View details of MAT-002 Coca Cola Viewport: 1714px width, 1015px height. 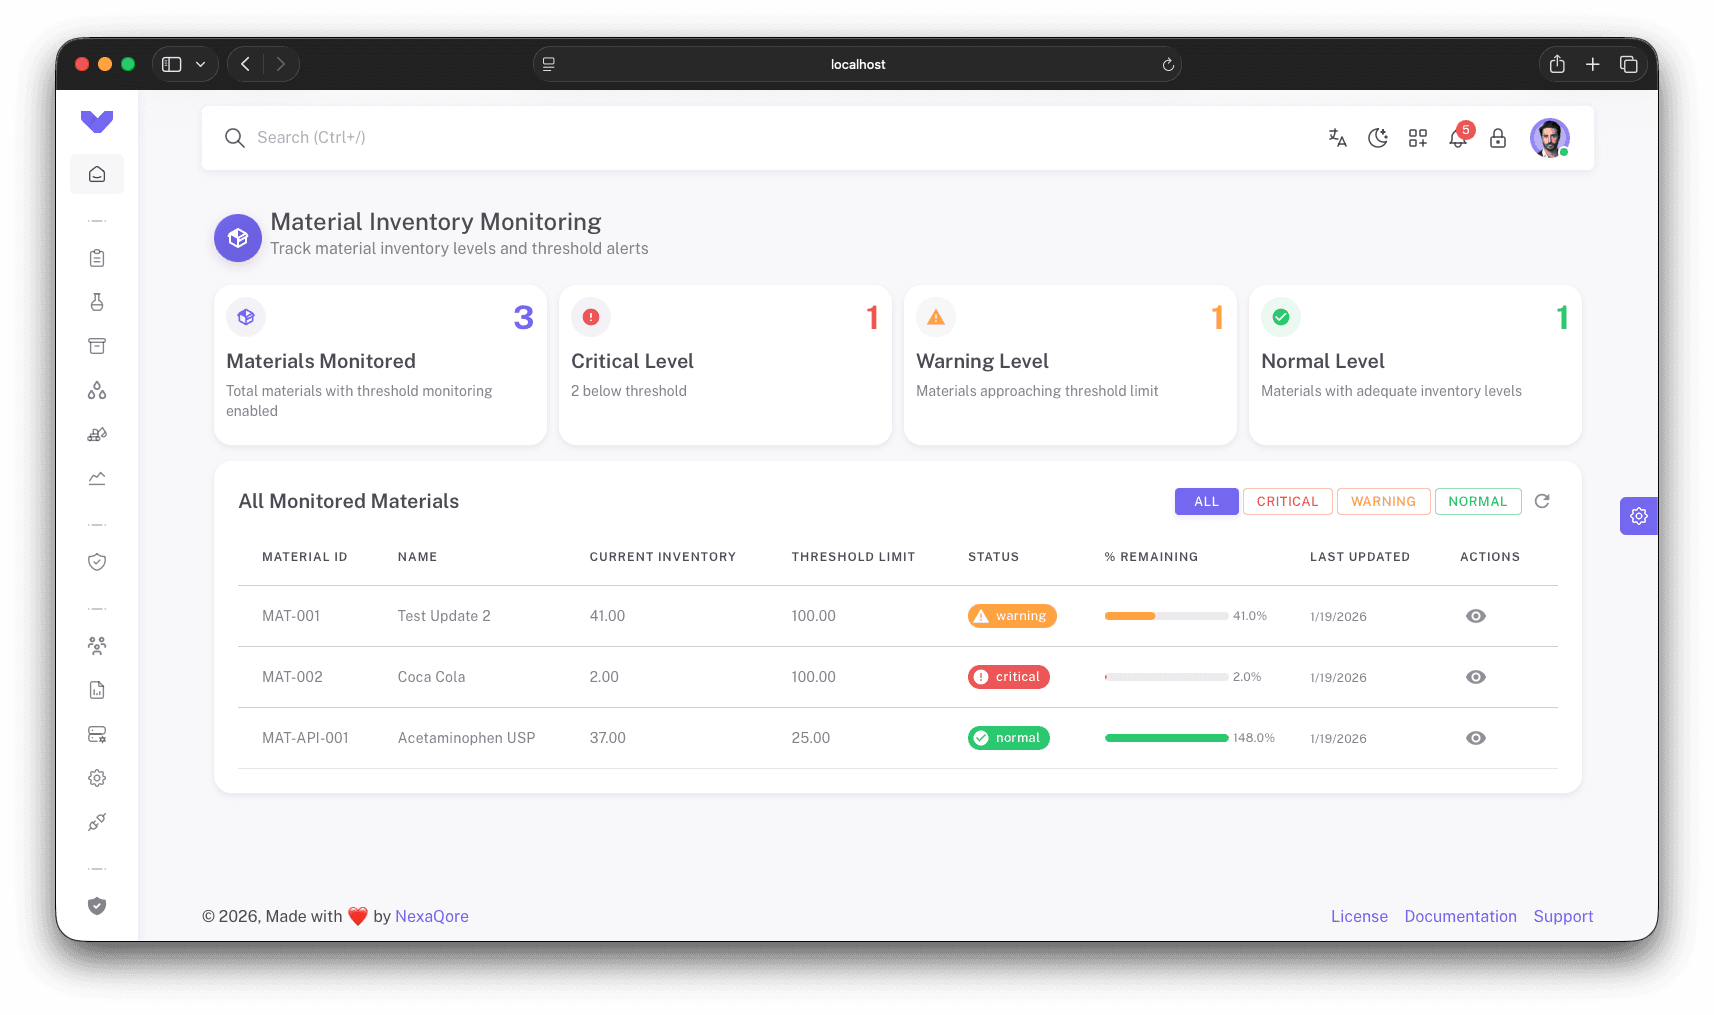1476,677
